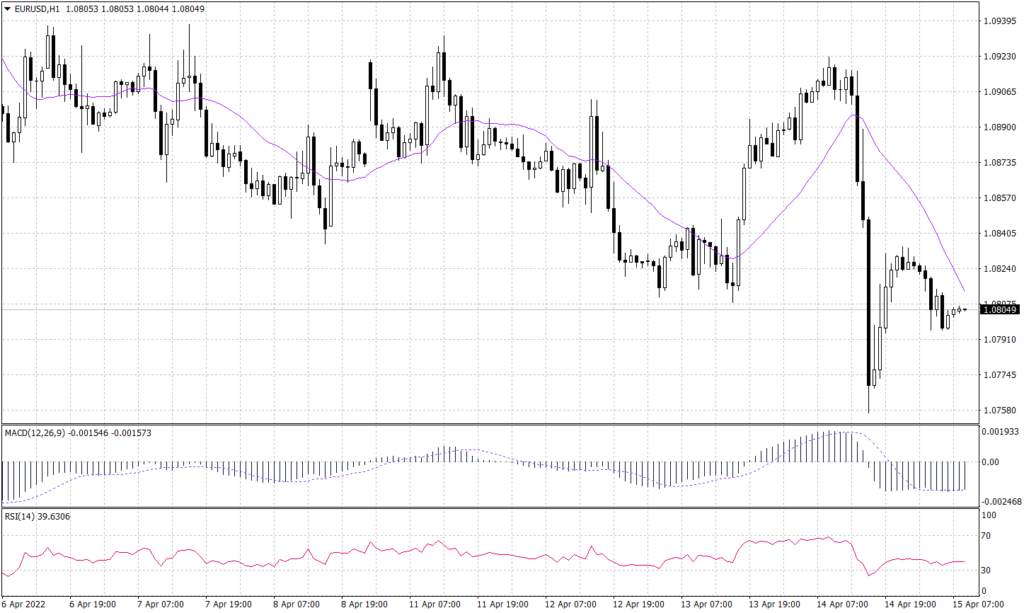Click the separator above the MACD subwindow

point(500,424)
